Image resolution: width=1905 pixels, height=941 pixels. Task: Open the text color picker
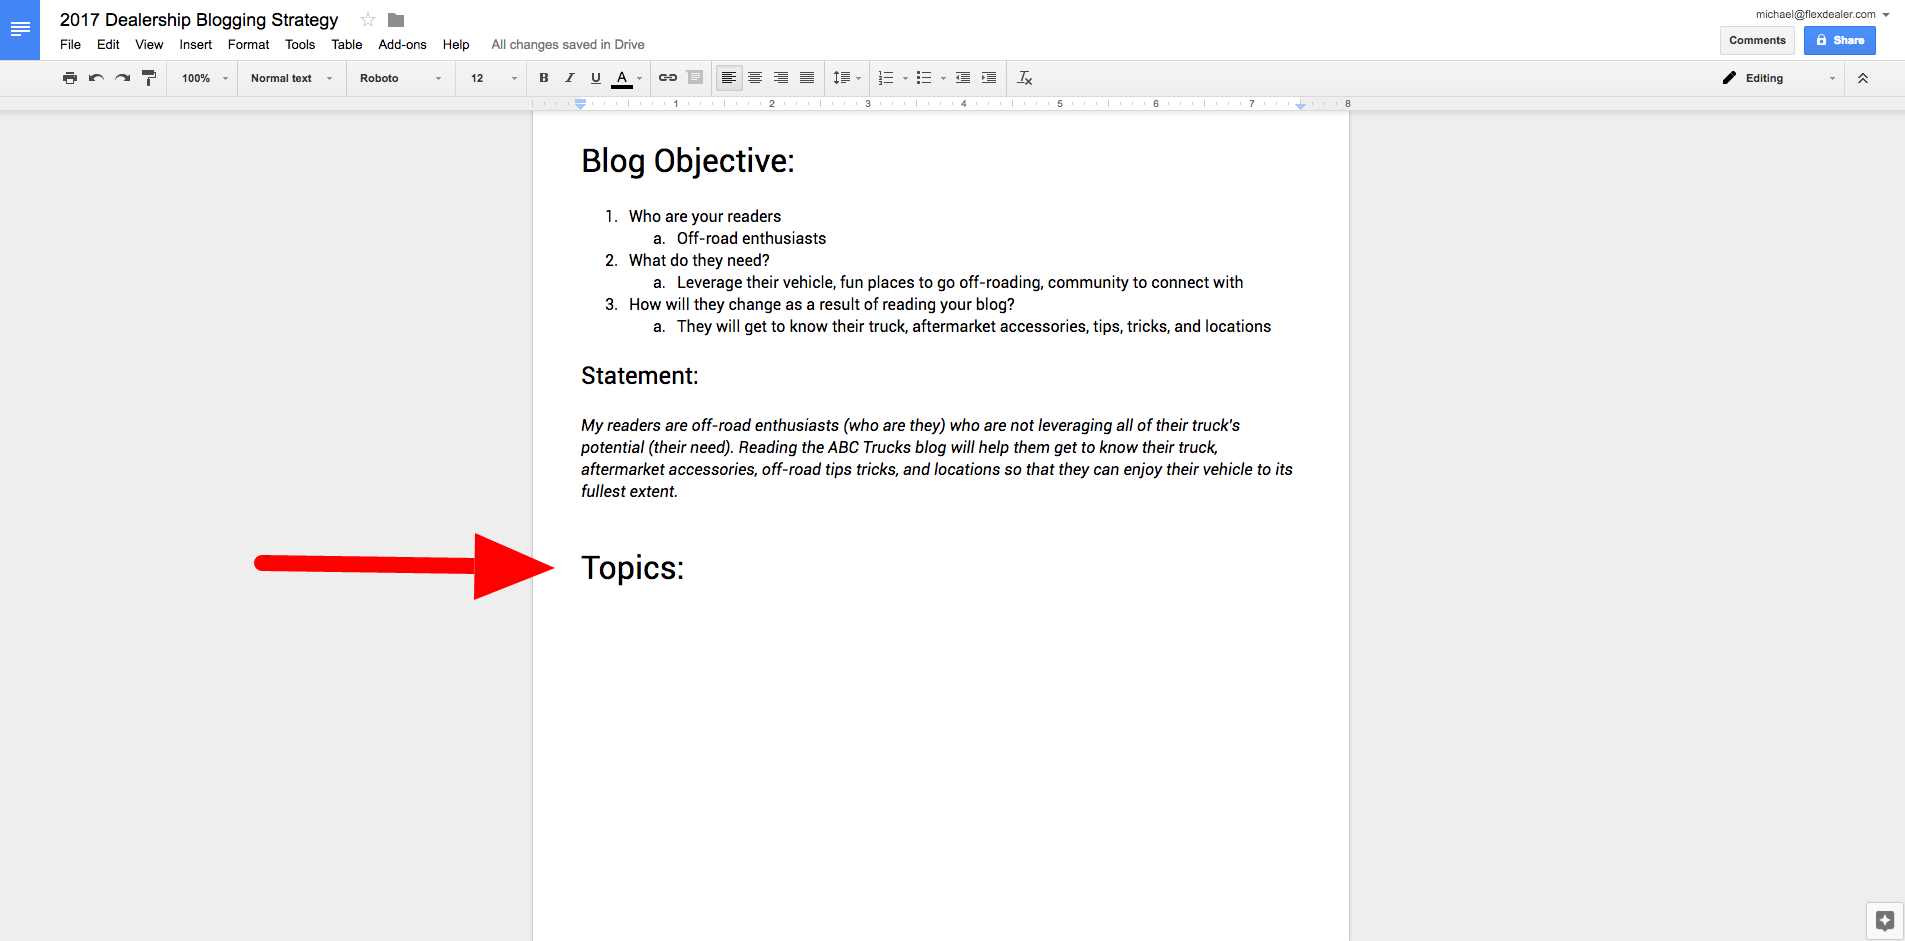click(622, 78)
